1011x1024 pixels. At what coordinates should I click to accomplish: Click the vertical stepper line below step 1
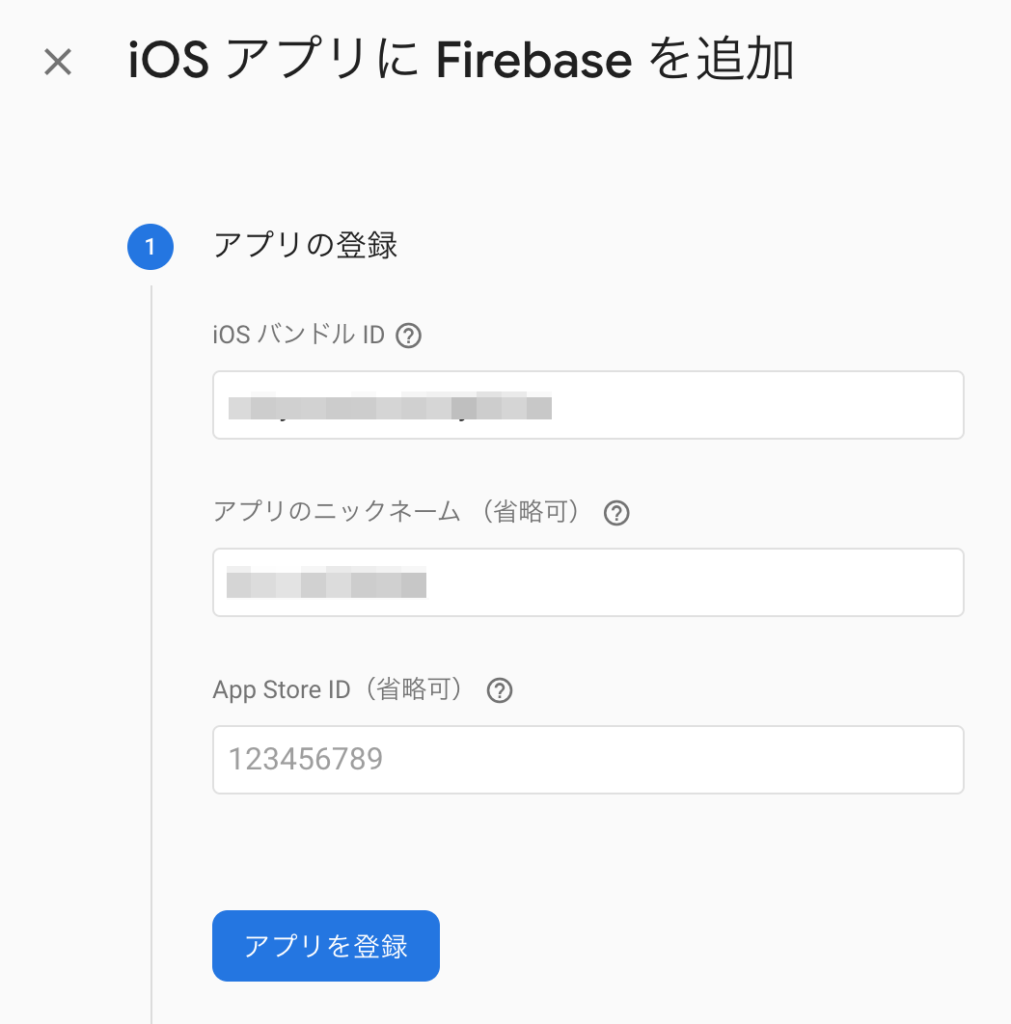pos(152,653)
